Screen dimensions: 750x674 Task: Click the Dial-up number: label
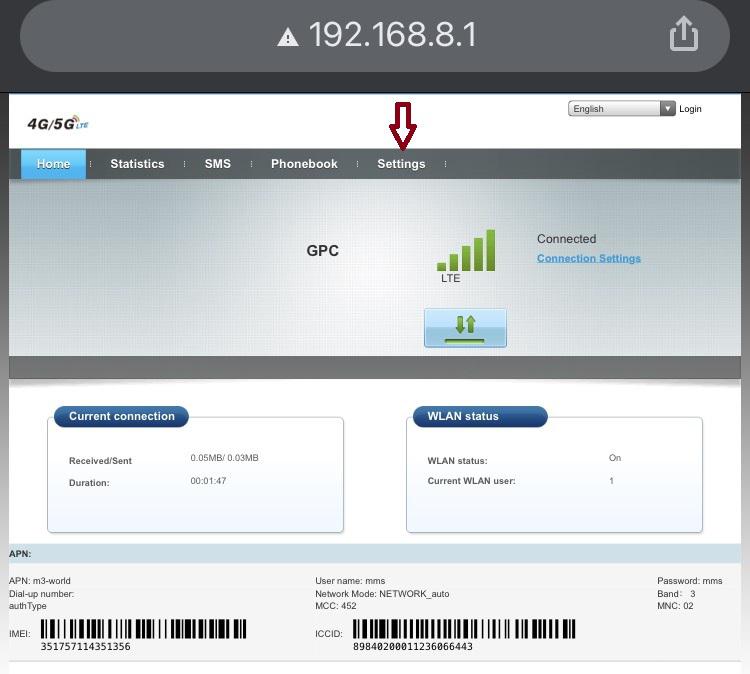(41, 594)
